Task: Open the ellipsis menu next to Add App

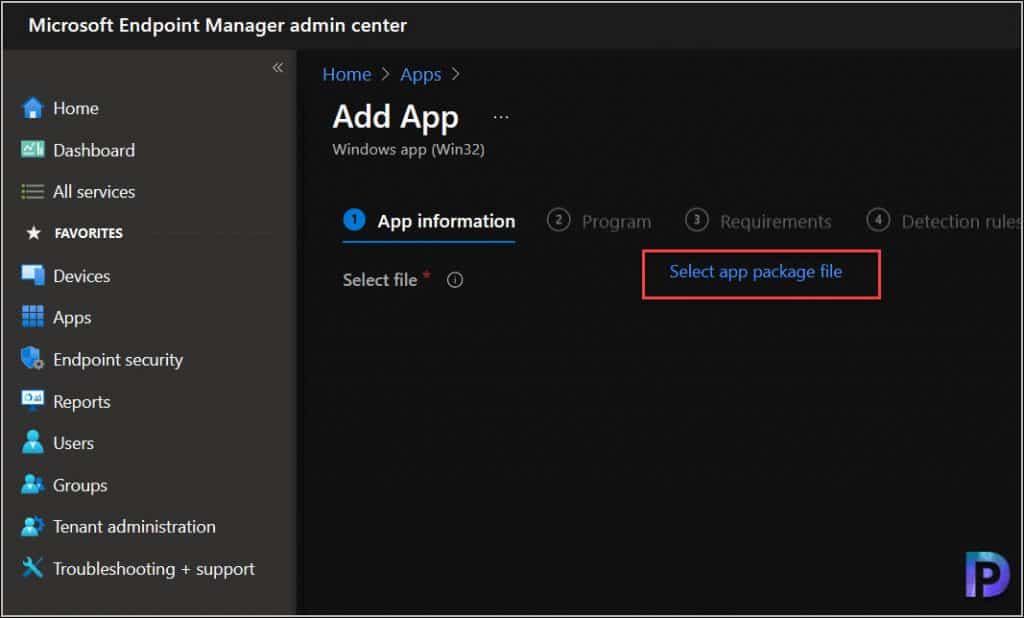Action: pyautogui.click(x=501, y=118)
